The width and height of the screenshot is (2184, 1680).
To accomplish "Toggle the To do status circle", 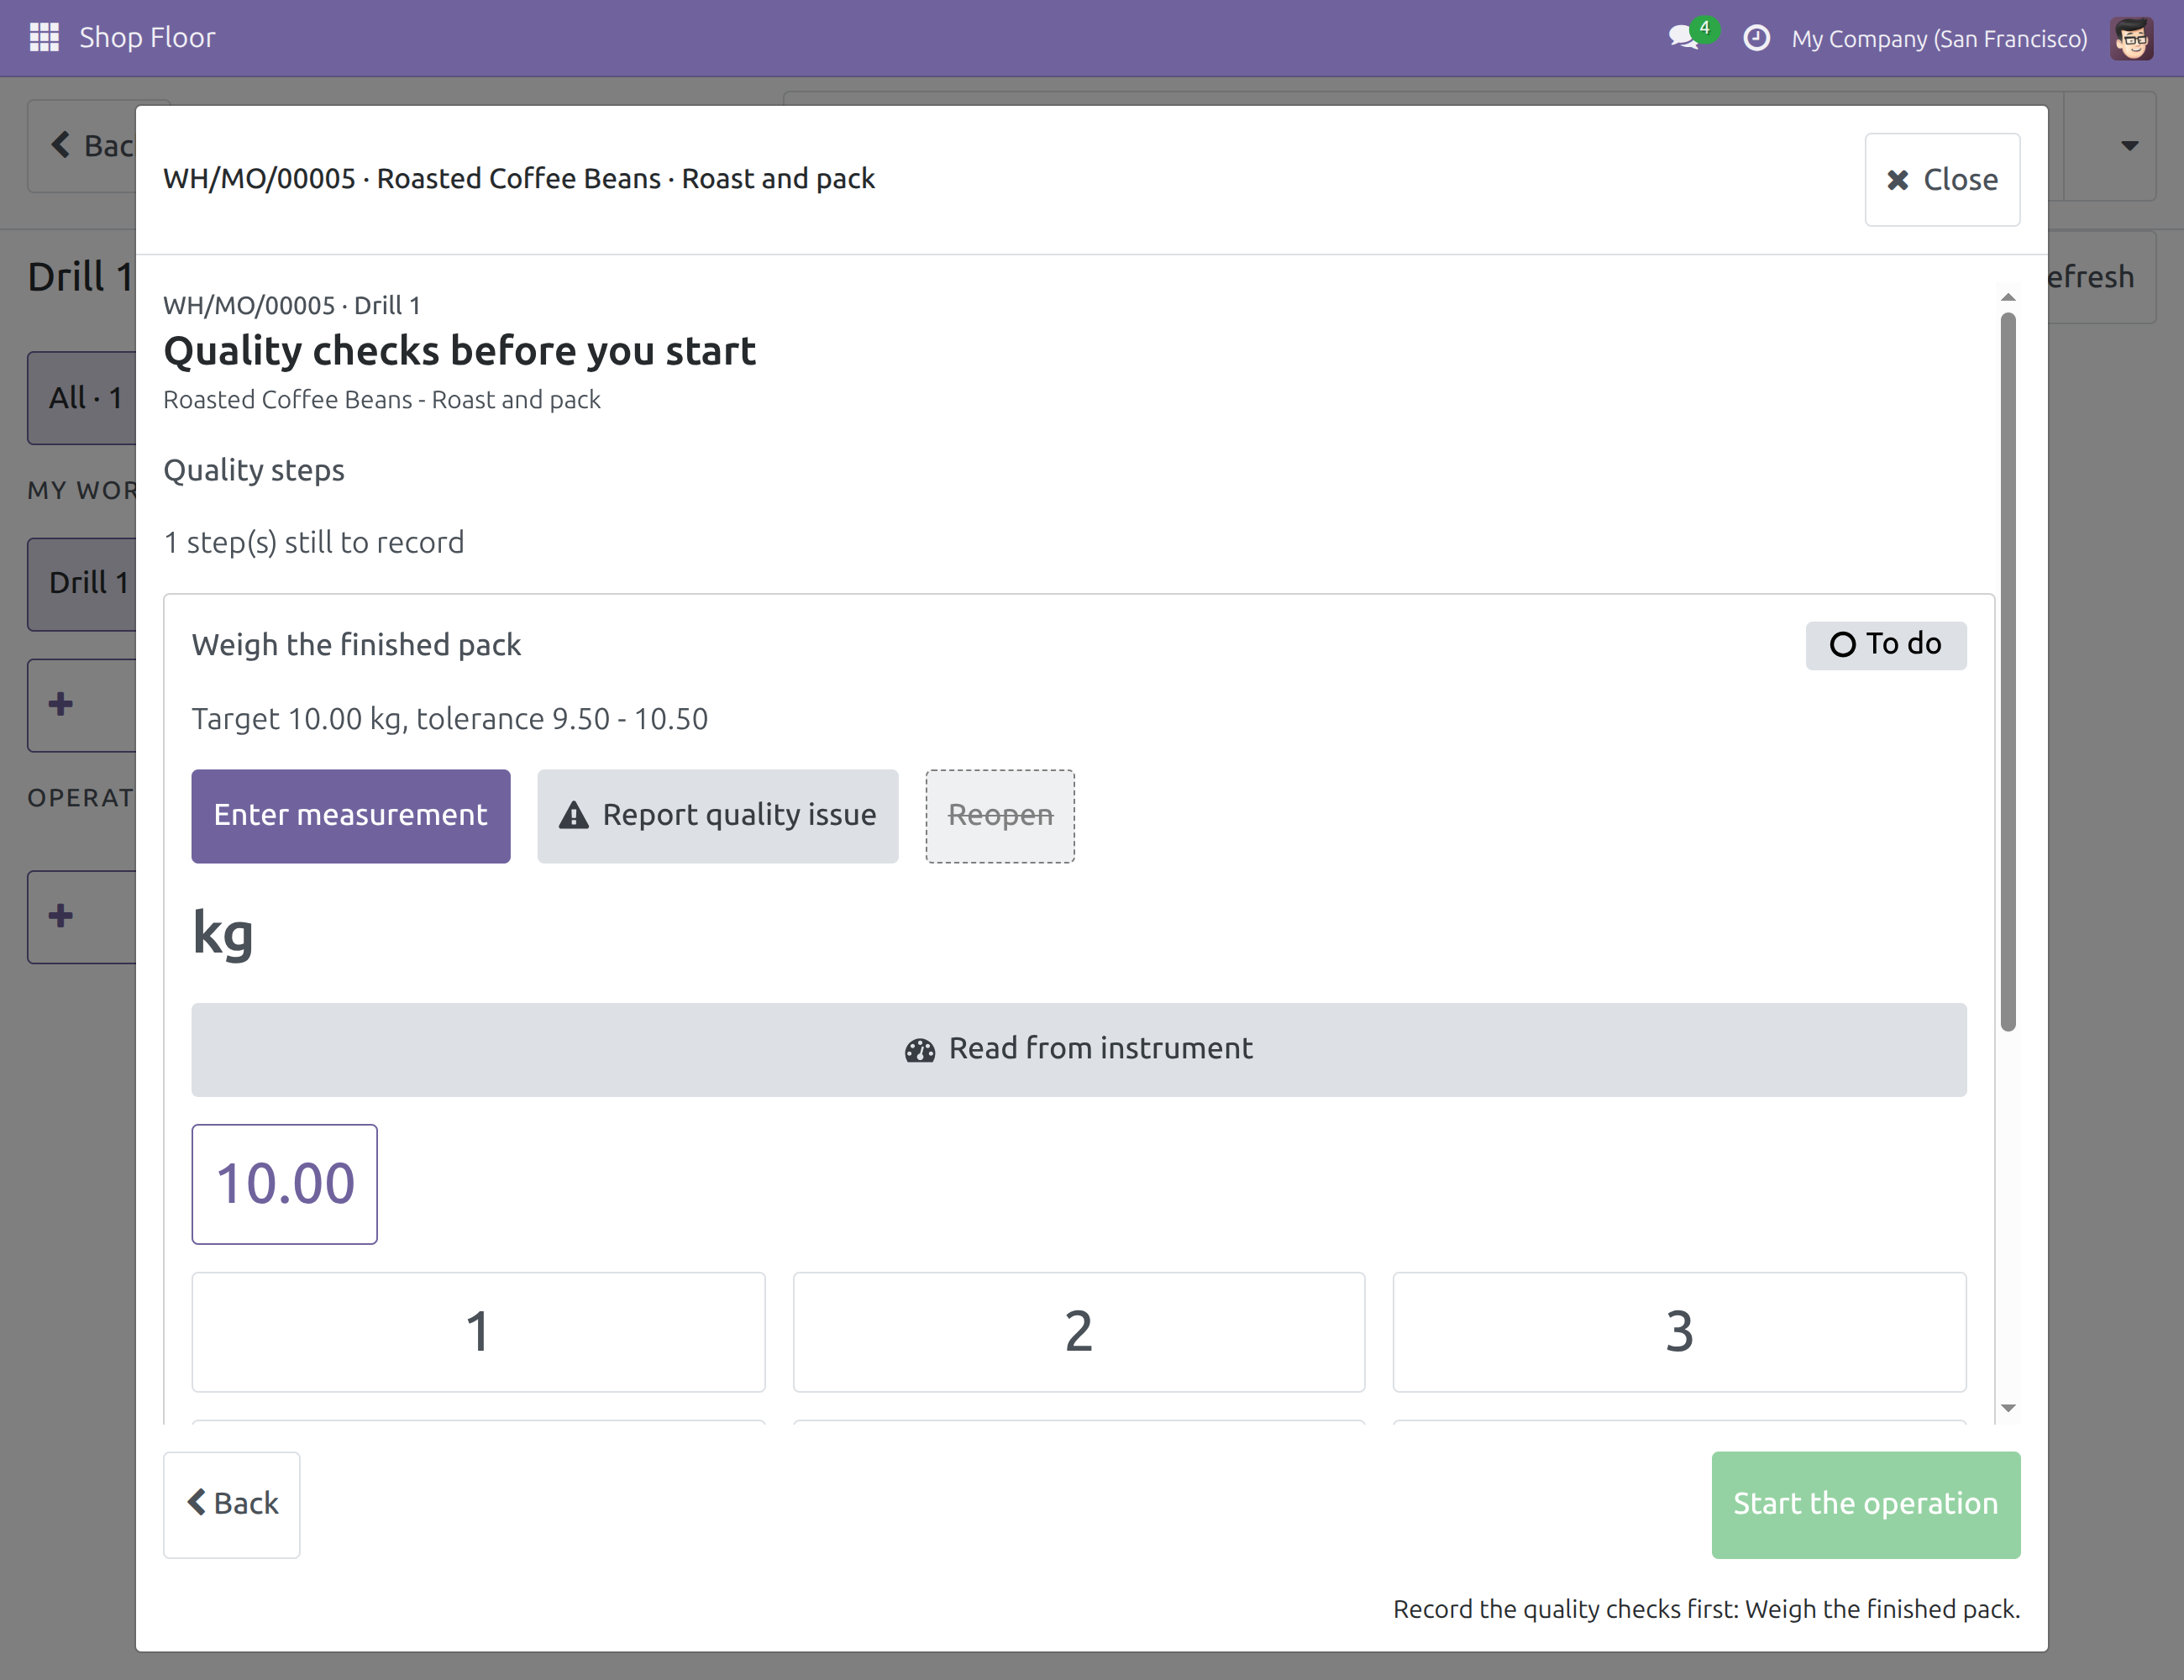I will coord(1843,645).
